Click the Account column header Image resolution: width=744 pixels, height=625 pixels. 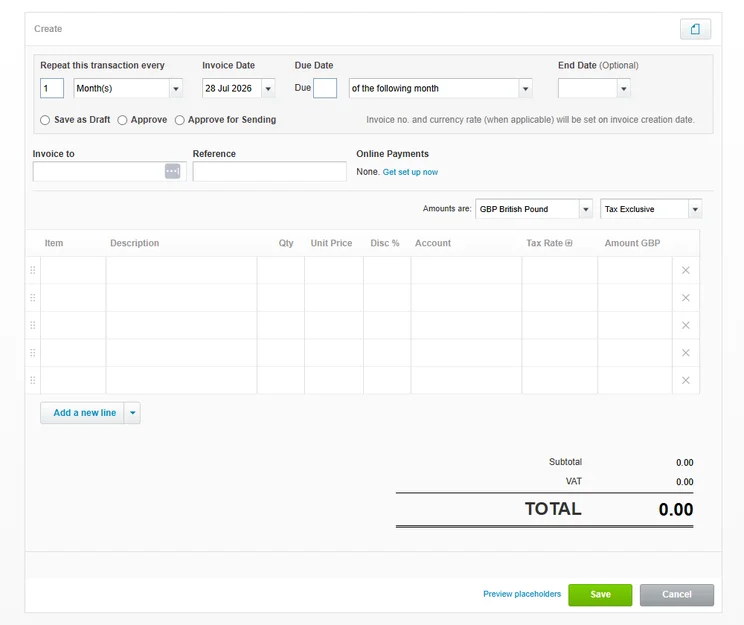(433, 243)
